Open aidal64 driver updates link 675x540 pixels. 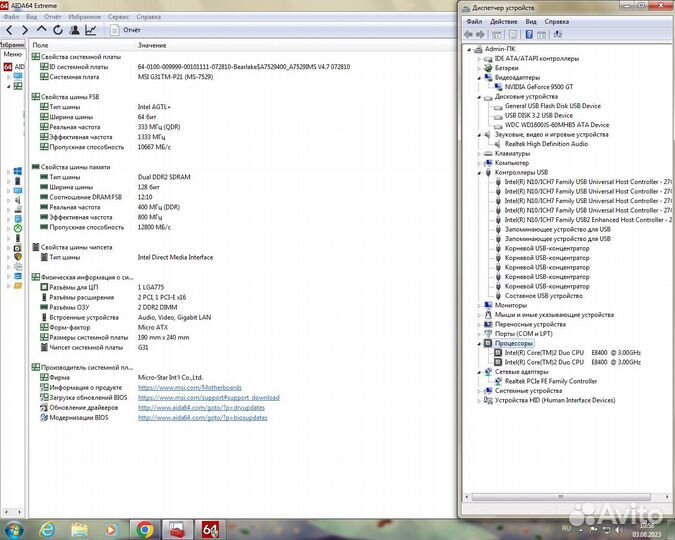pos(201,407)
